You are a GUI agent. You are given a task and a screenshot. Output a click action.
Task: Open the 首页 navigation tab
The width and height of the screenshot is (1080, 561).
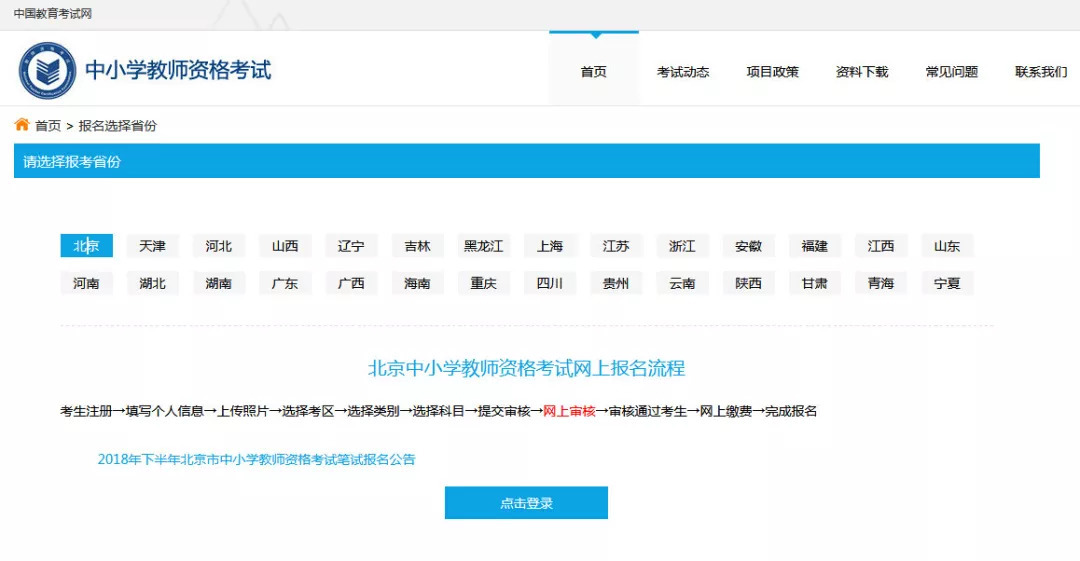point(593,72)
